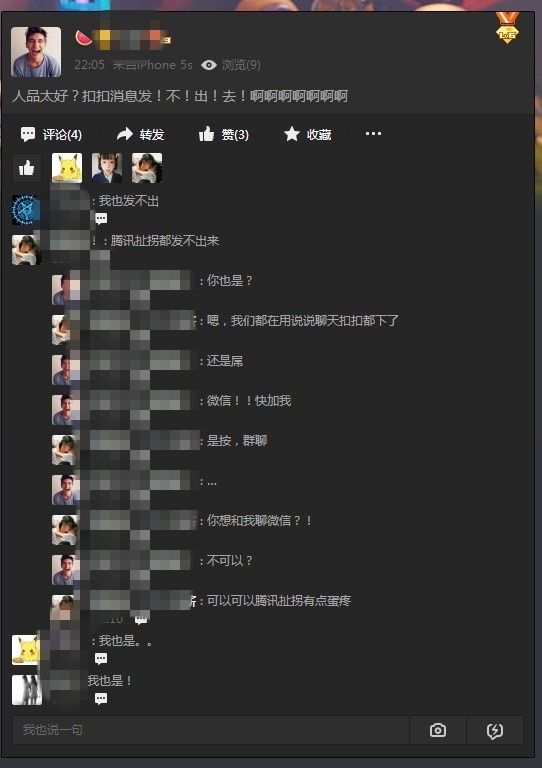Click the lightning bubble icon beside camera
The height and width of the screenshot is (768, 542).
pos(495,730)
